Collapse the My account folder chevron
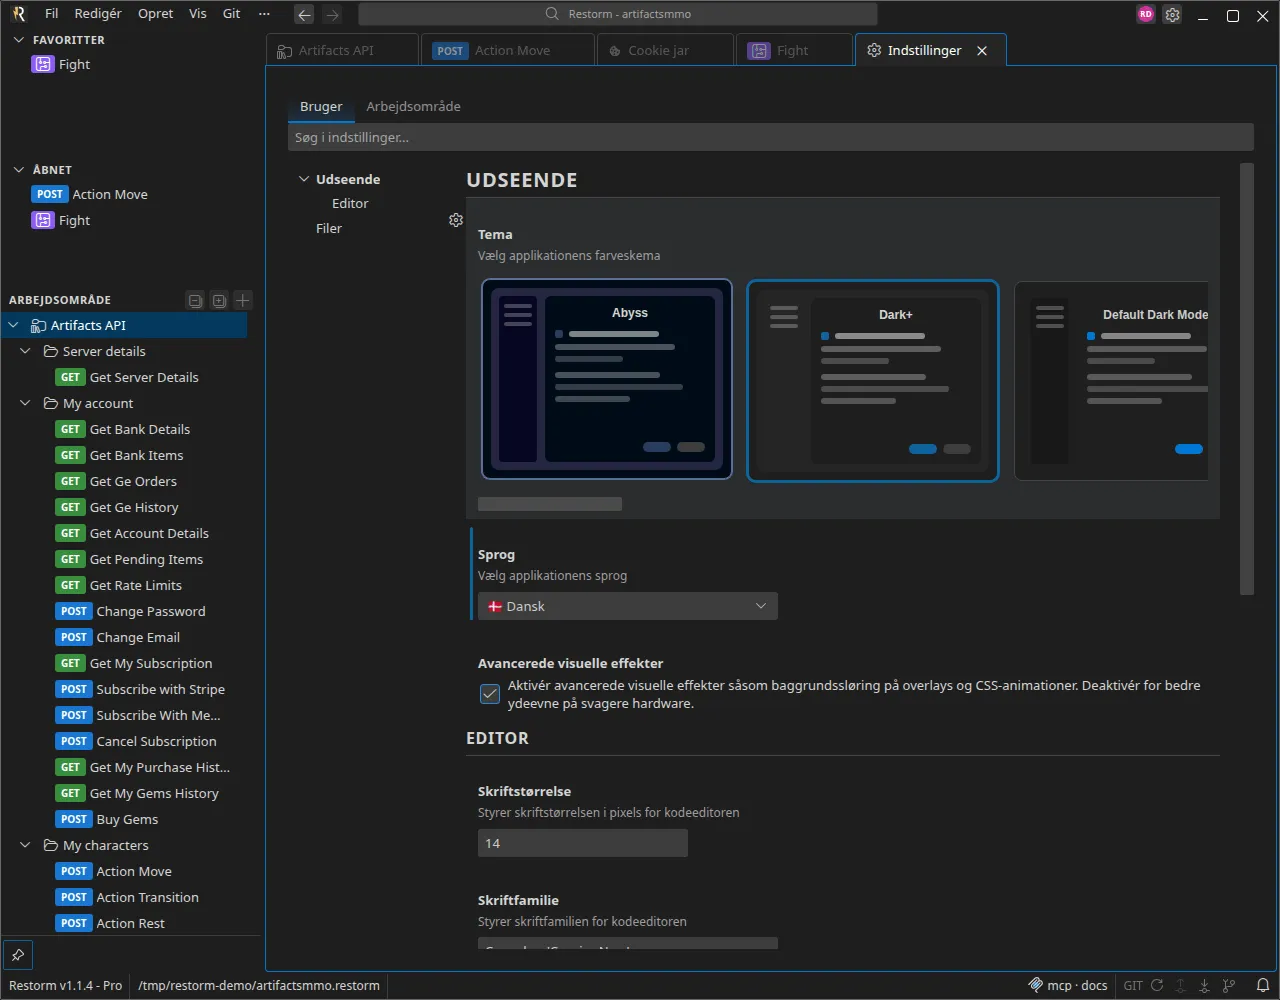This screenshot has height=1000, width=1280. tap(26, 403)
